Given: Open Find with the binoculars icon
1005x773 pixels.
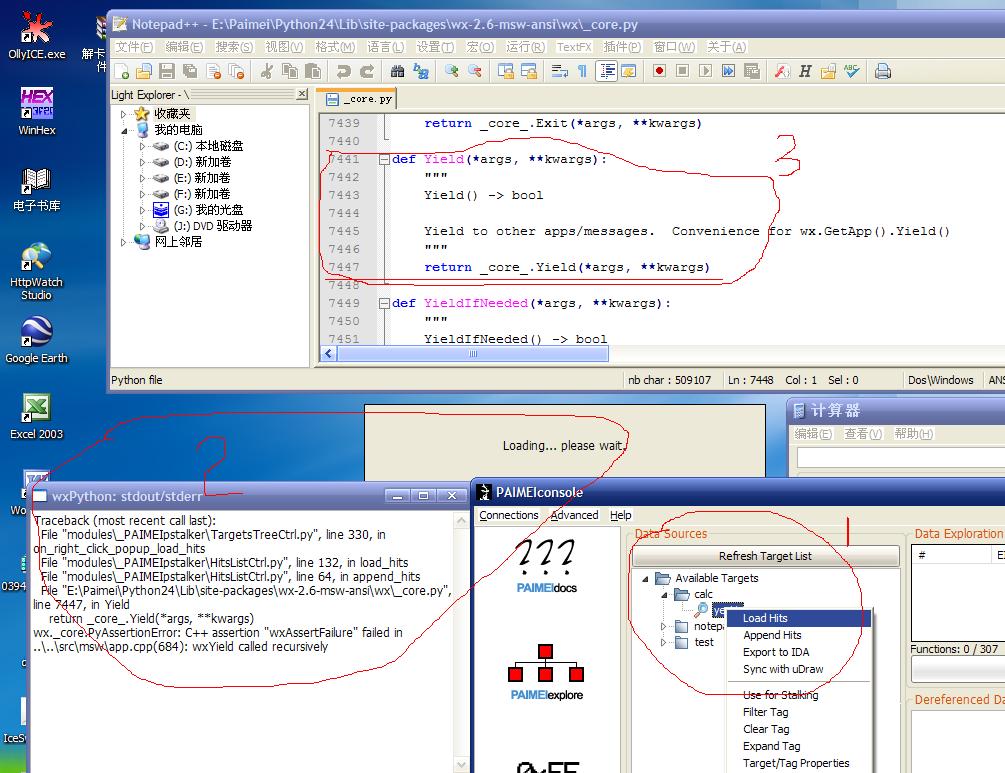Looking at the screenshot, I should pos(397,71).
